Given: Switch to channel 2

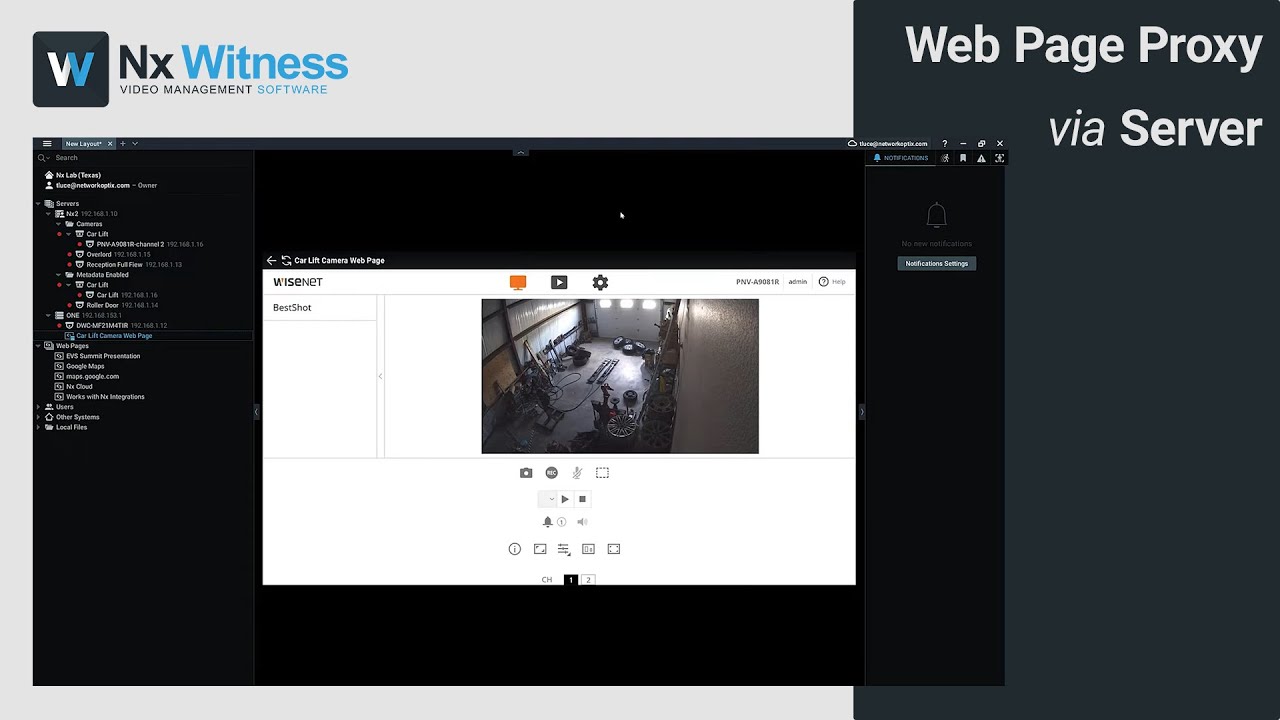Looking at the screenshot, I should [x=588, y=580].
